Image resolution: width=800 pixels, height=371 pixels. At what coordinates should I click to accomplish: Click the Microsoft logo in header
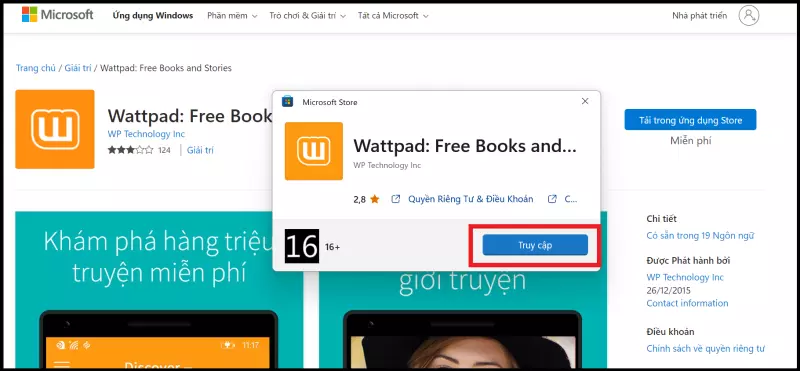pyautogui.click(x=57, y=14)
